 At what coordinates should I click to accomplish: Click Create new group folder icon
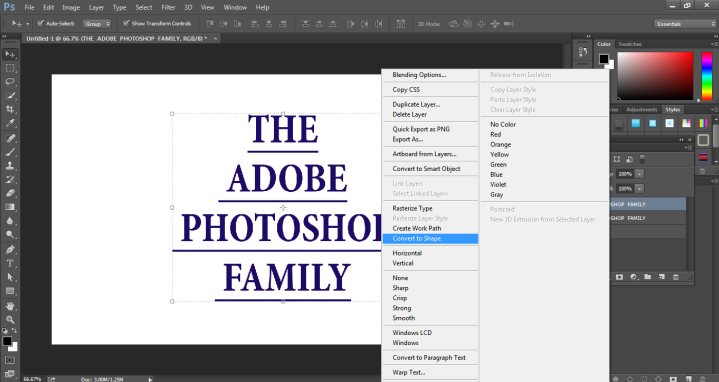(x=647, y=277)
